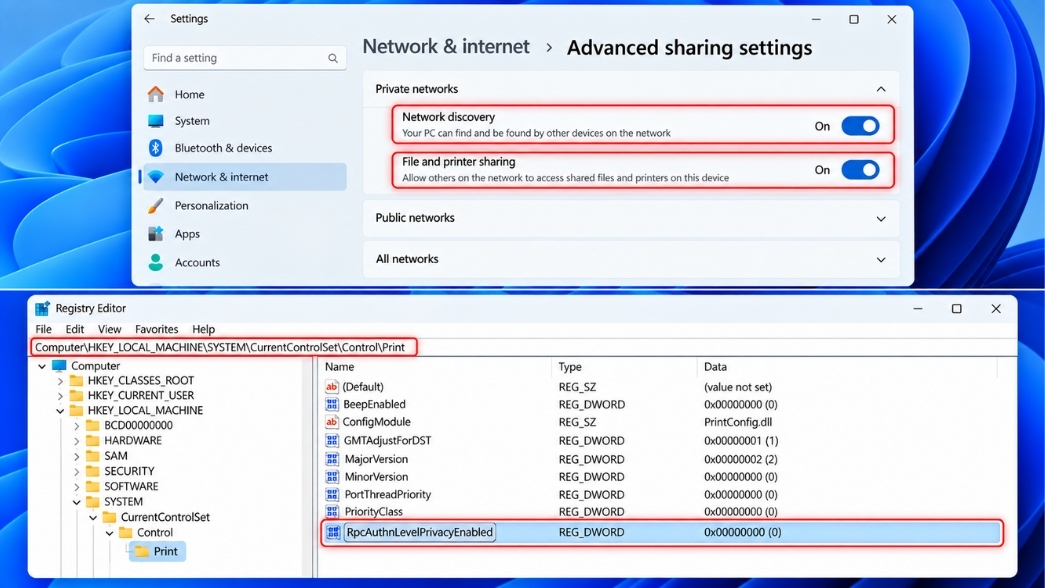Minimize the Settings window

point(816,19)
